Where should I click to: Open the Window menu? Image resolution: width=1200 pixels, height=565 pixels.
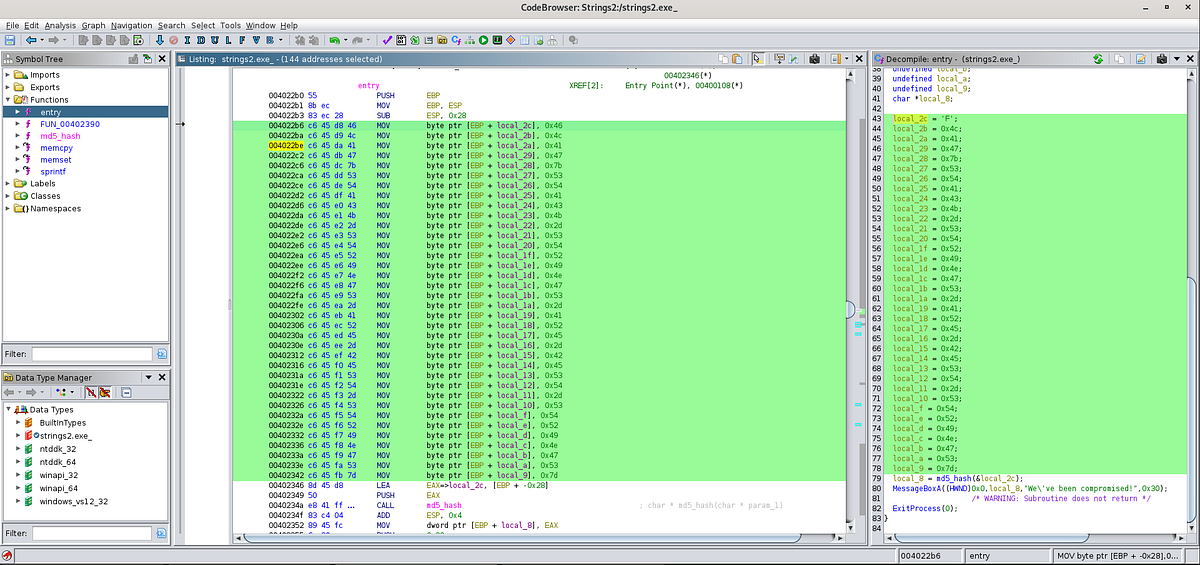(261, 25)
